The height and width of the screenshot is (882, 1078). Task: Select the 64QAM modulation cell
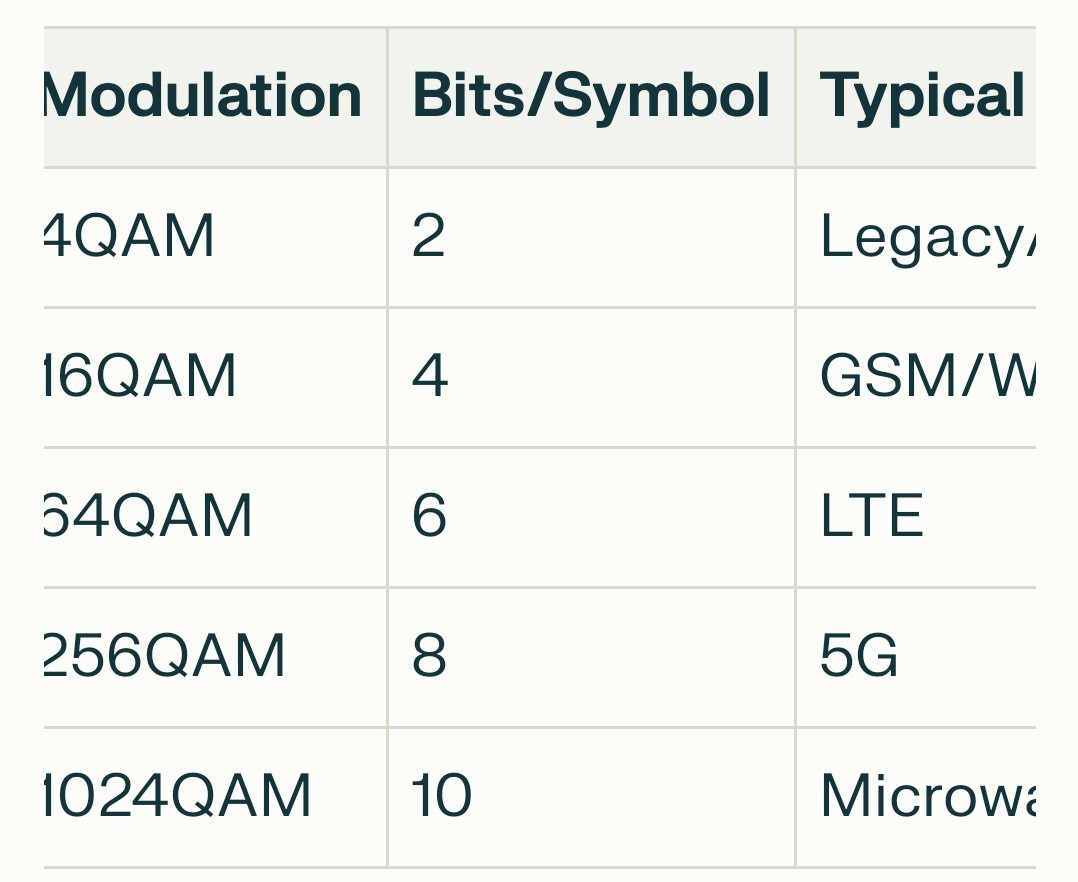point(215,518)
